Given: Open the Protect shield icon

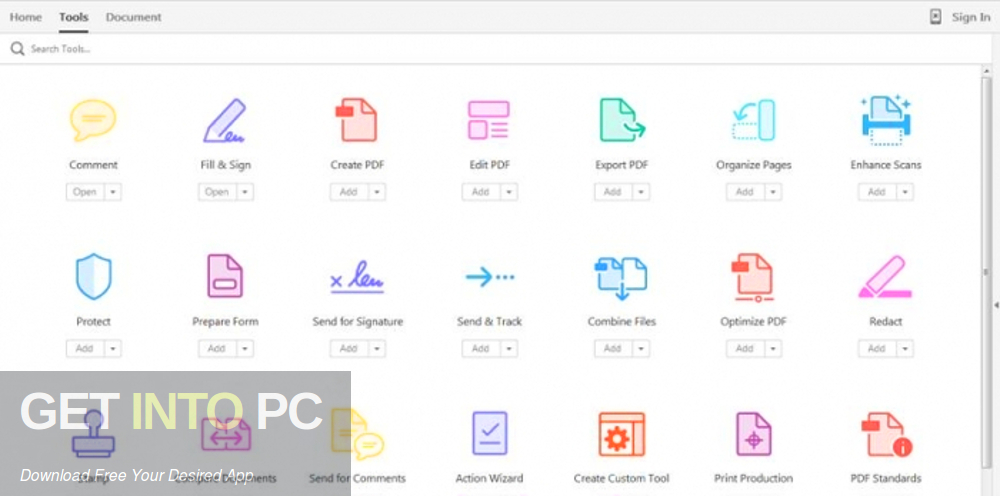Looking at the screenshot, I should click(93, 276).
